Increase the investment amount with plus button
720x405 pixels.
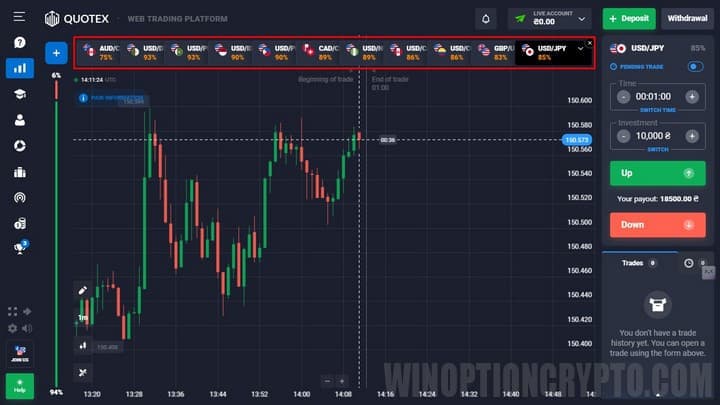(x=691, y=135)
